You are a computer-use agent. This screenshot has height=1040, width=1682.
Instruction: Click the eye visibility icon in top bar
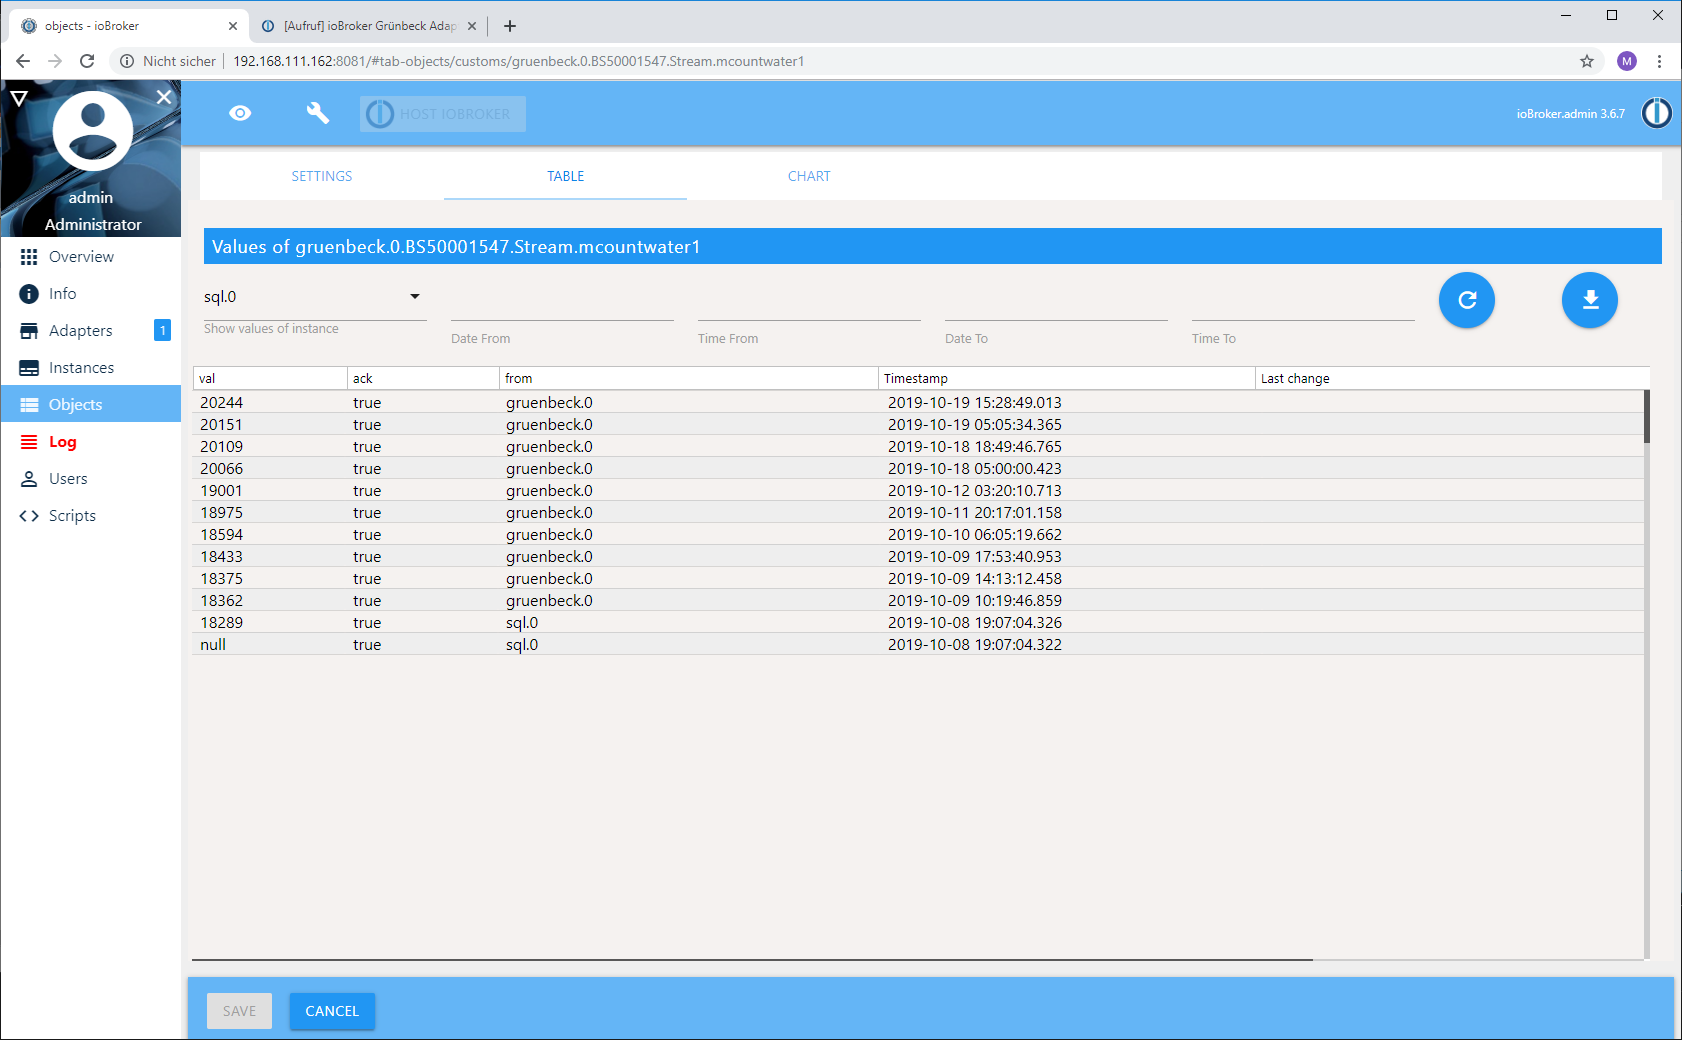coord(240,113)
